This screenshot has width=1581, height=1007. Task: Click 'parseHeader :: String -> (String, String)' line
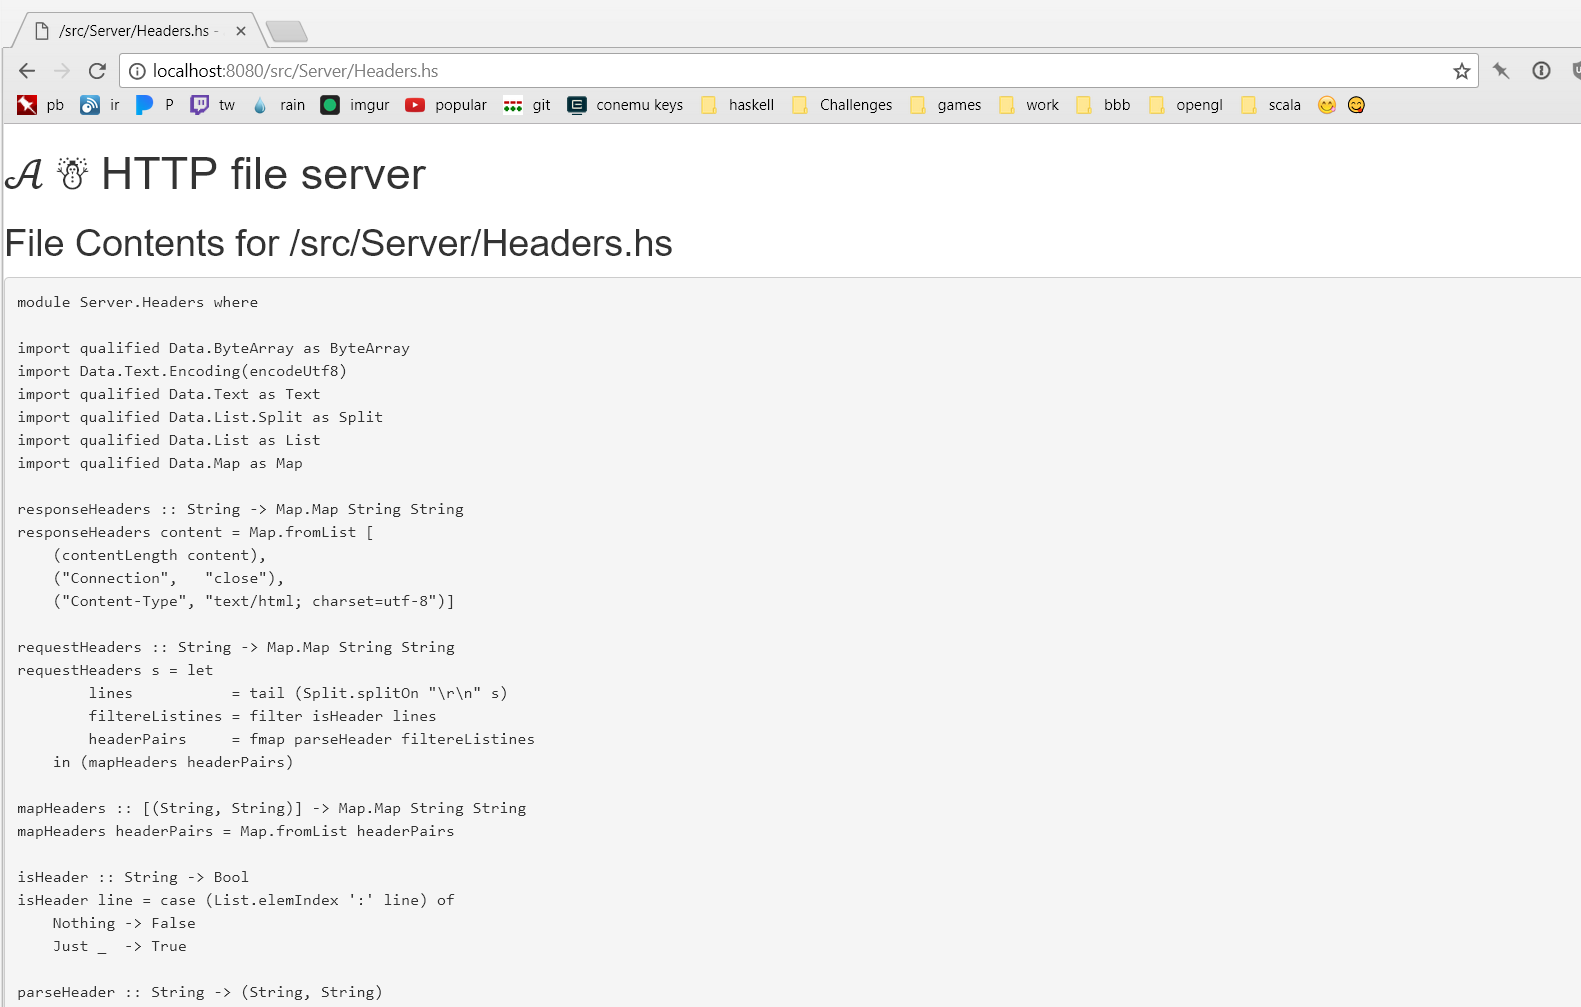(200, 992)
